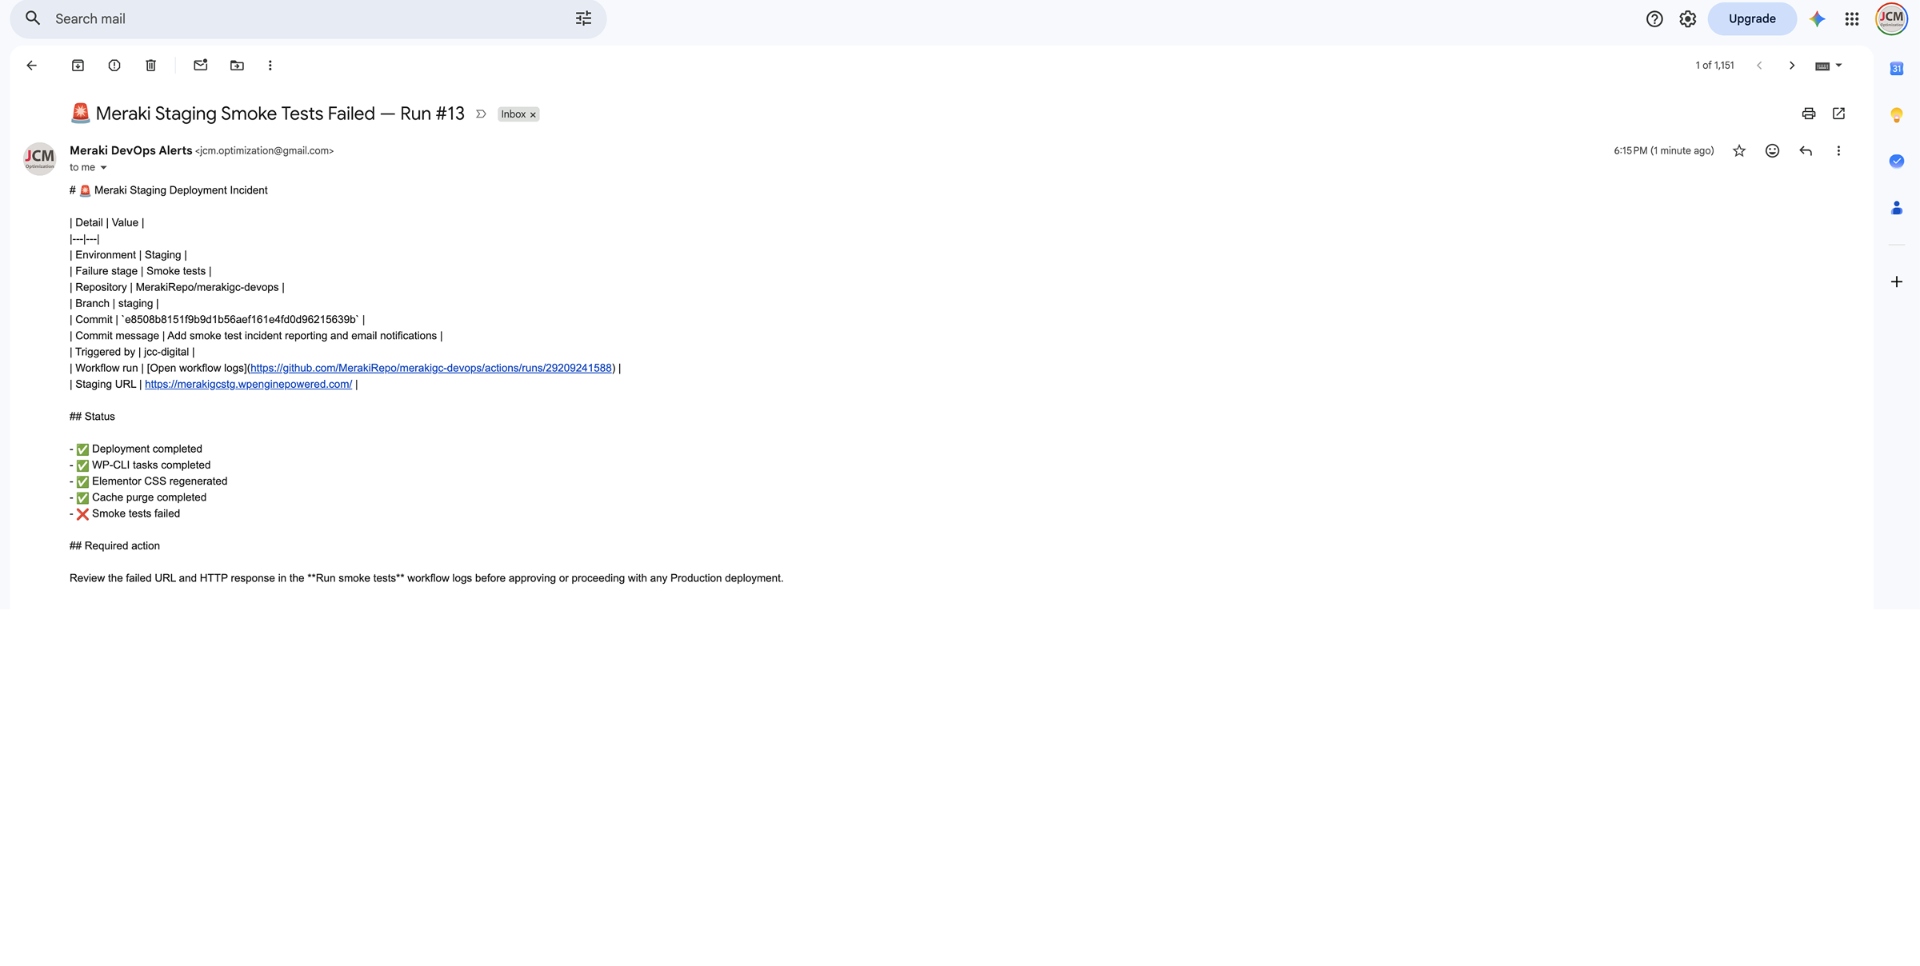
Task: Click the Meraki DevOps Alerts sender name
Action: pyautogui.click(x=131, y=151)
